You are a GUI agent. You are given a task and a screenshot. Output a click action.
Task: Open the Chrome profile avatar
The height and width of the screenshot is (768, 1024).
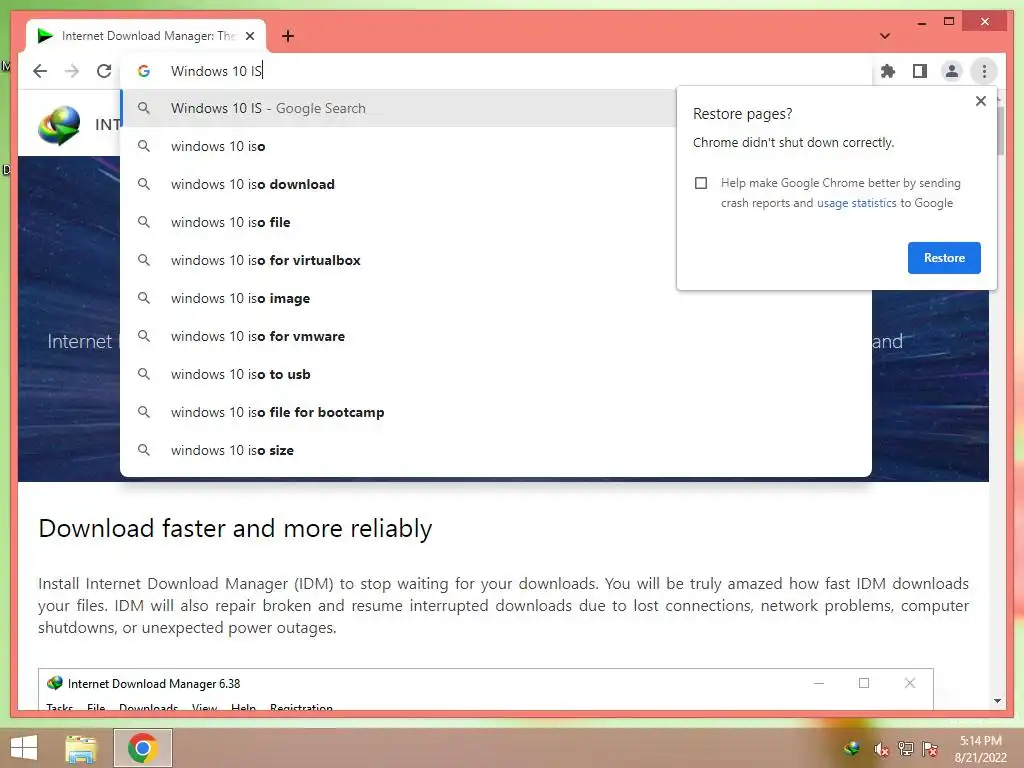tap(952, 71)
